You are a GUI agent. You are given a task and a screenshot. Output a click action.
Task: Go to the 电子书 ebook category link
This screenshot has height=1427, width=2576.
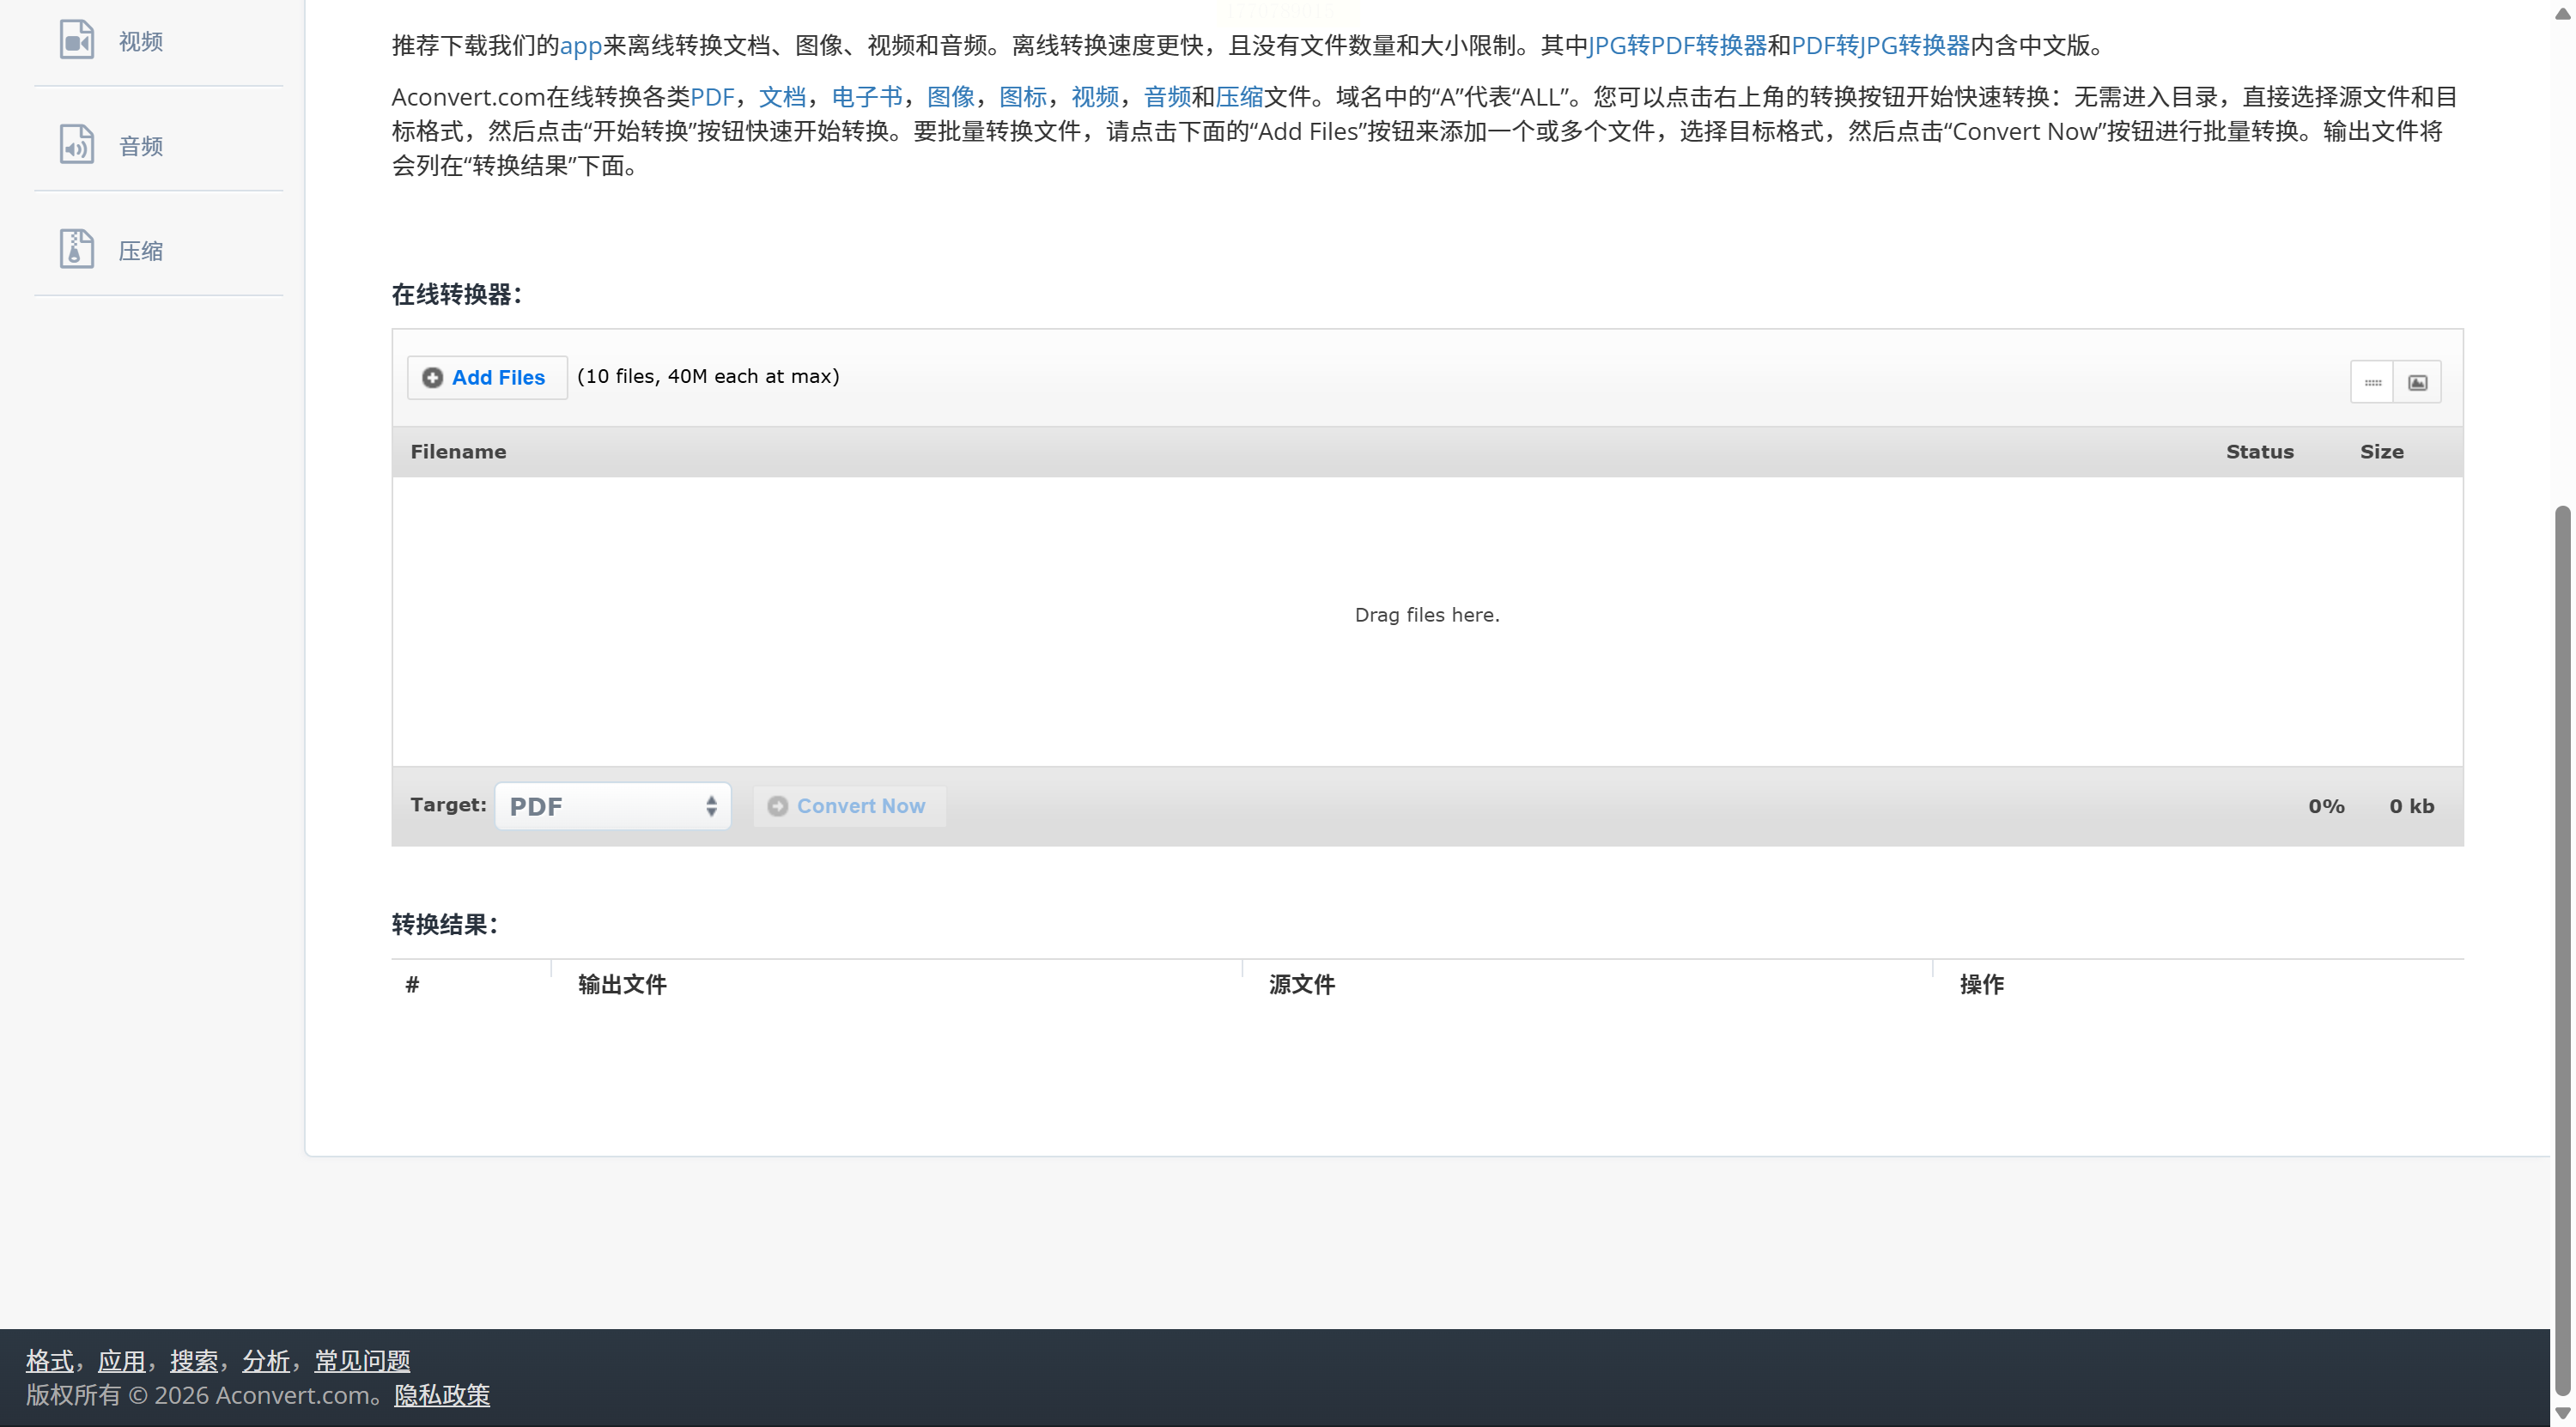tap(866, 97)
